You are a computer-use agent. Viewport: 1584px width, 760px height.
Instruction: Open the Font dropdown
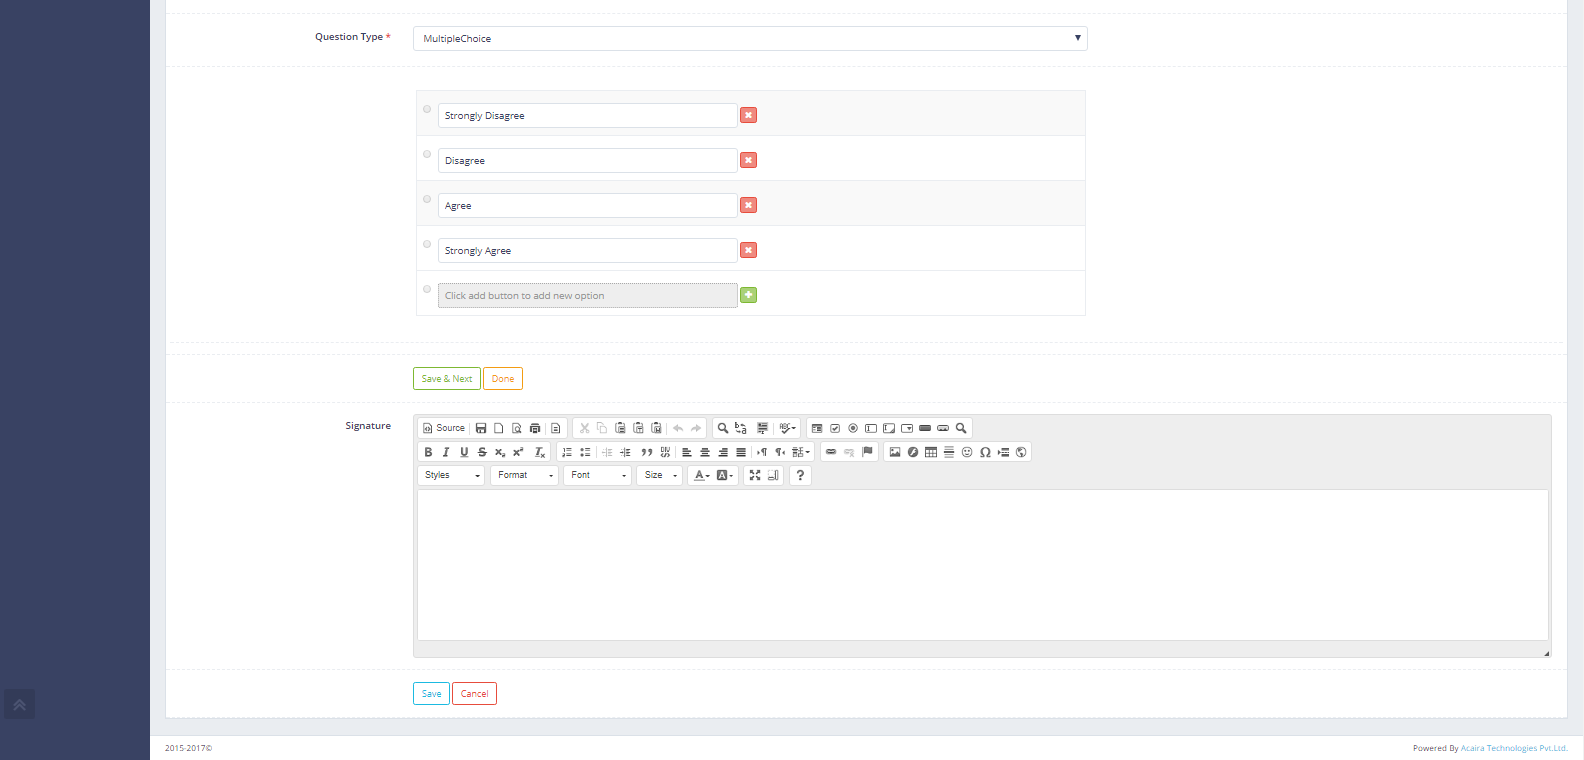(597, 475)
